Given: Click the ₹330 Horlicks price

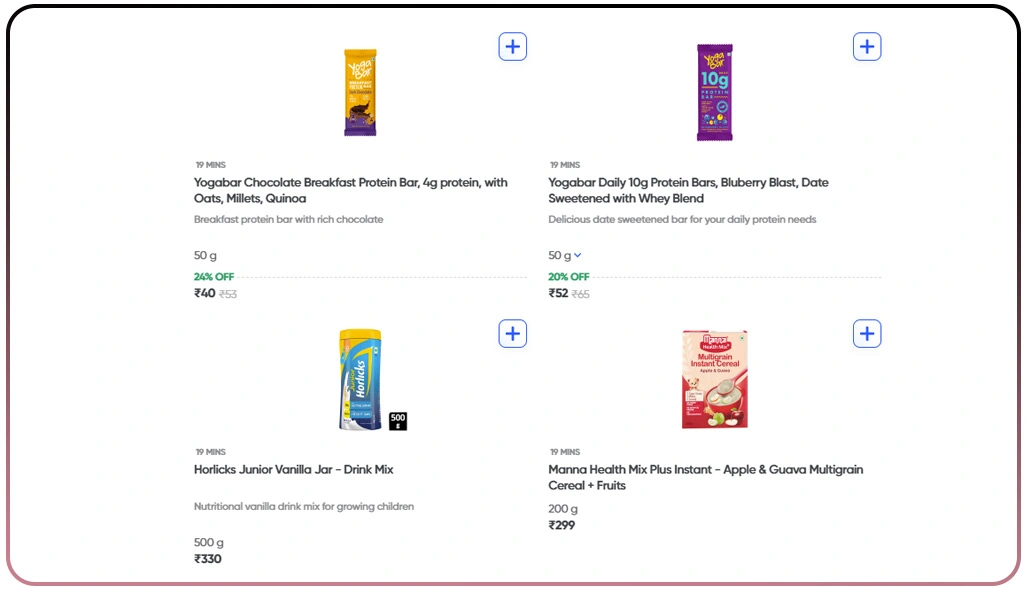Looking at the screenshot, I should (x=208, y=559).
